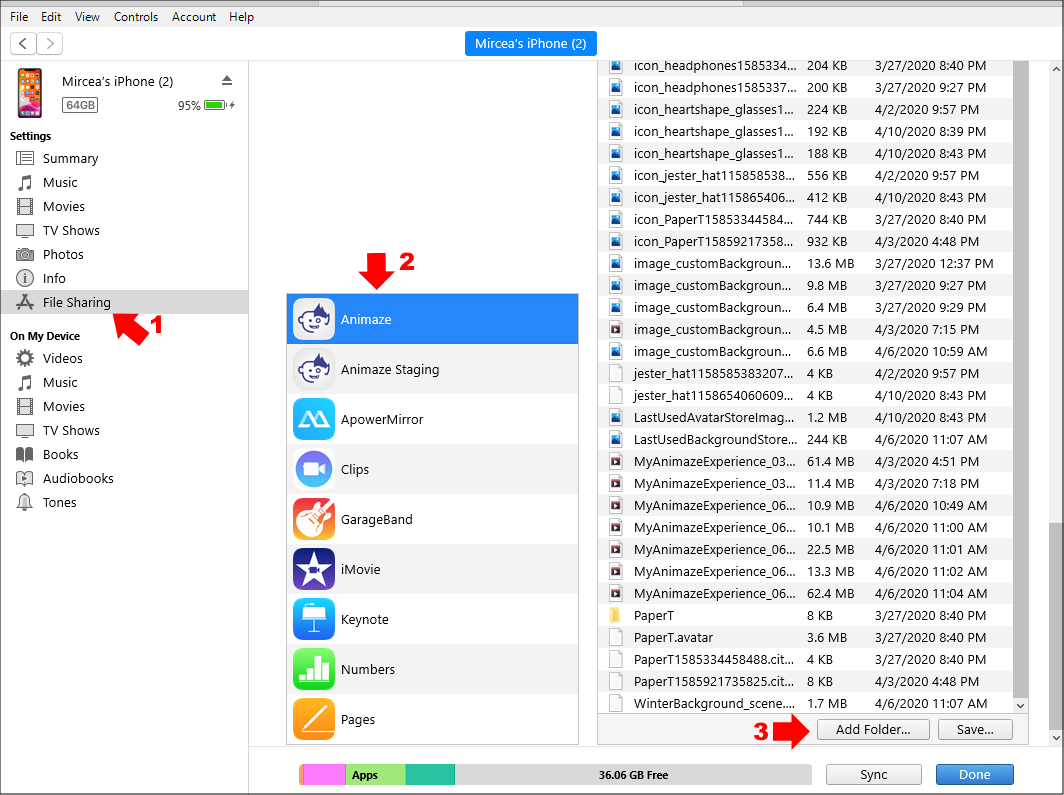The image size is (1064, 795).
Task: Select ApowerMirror app
Action: (432, 419)
